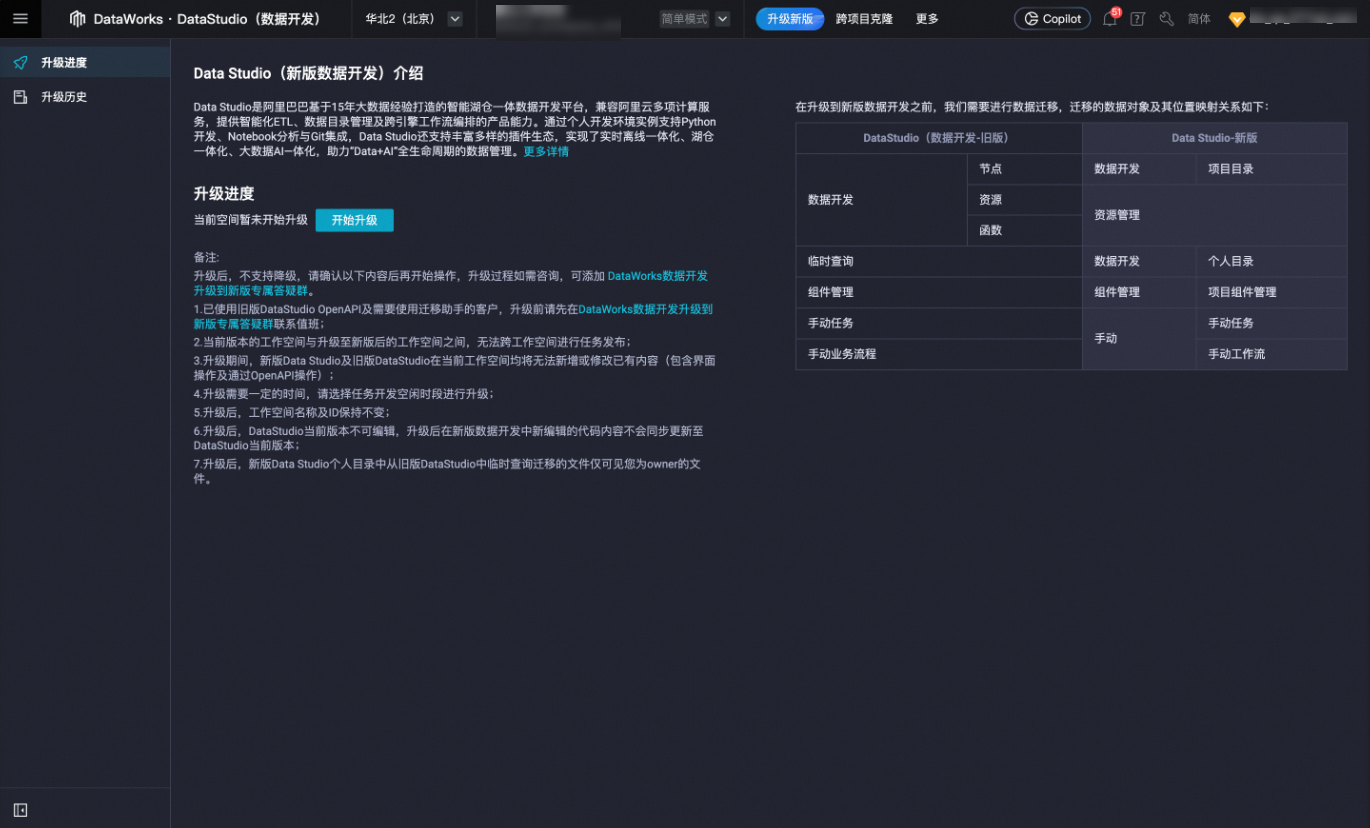The height and width of the screenshot is (828, 1370).
Task: Open the 更多详情 link
Action: point(546,152)
